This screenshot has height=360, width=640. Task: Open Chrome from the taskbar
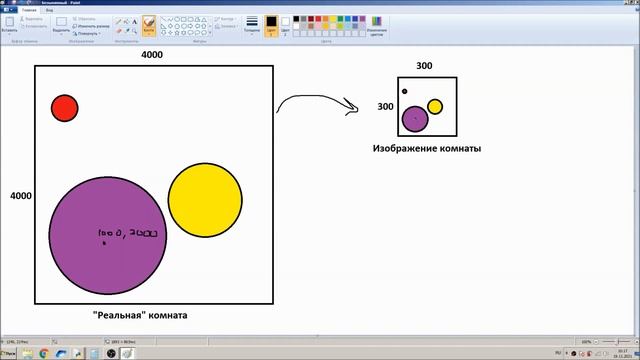[44, 353]
